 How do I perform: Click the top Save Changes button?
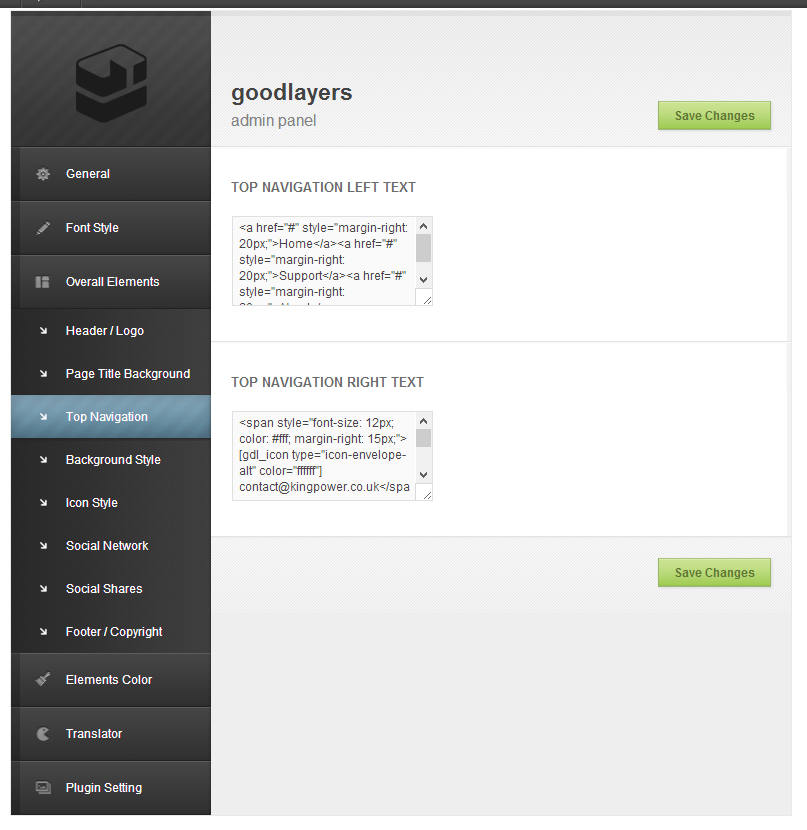tap(714, 116)
